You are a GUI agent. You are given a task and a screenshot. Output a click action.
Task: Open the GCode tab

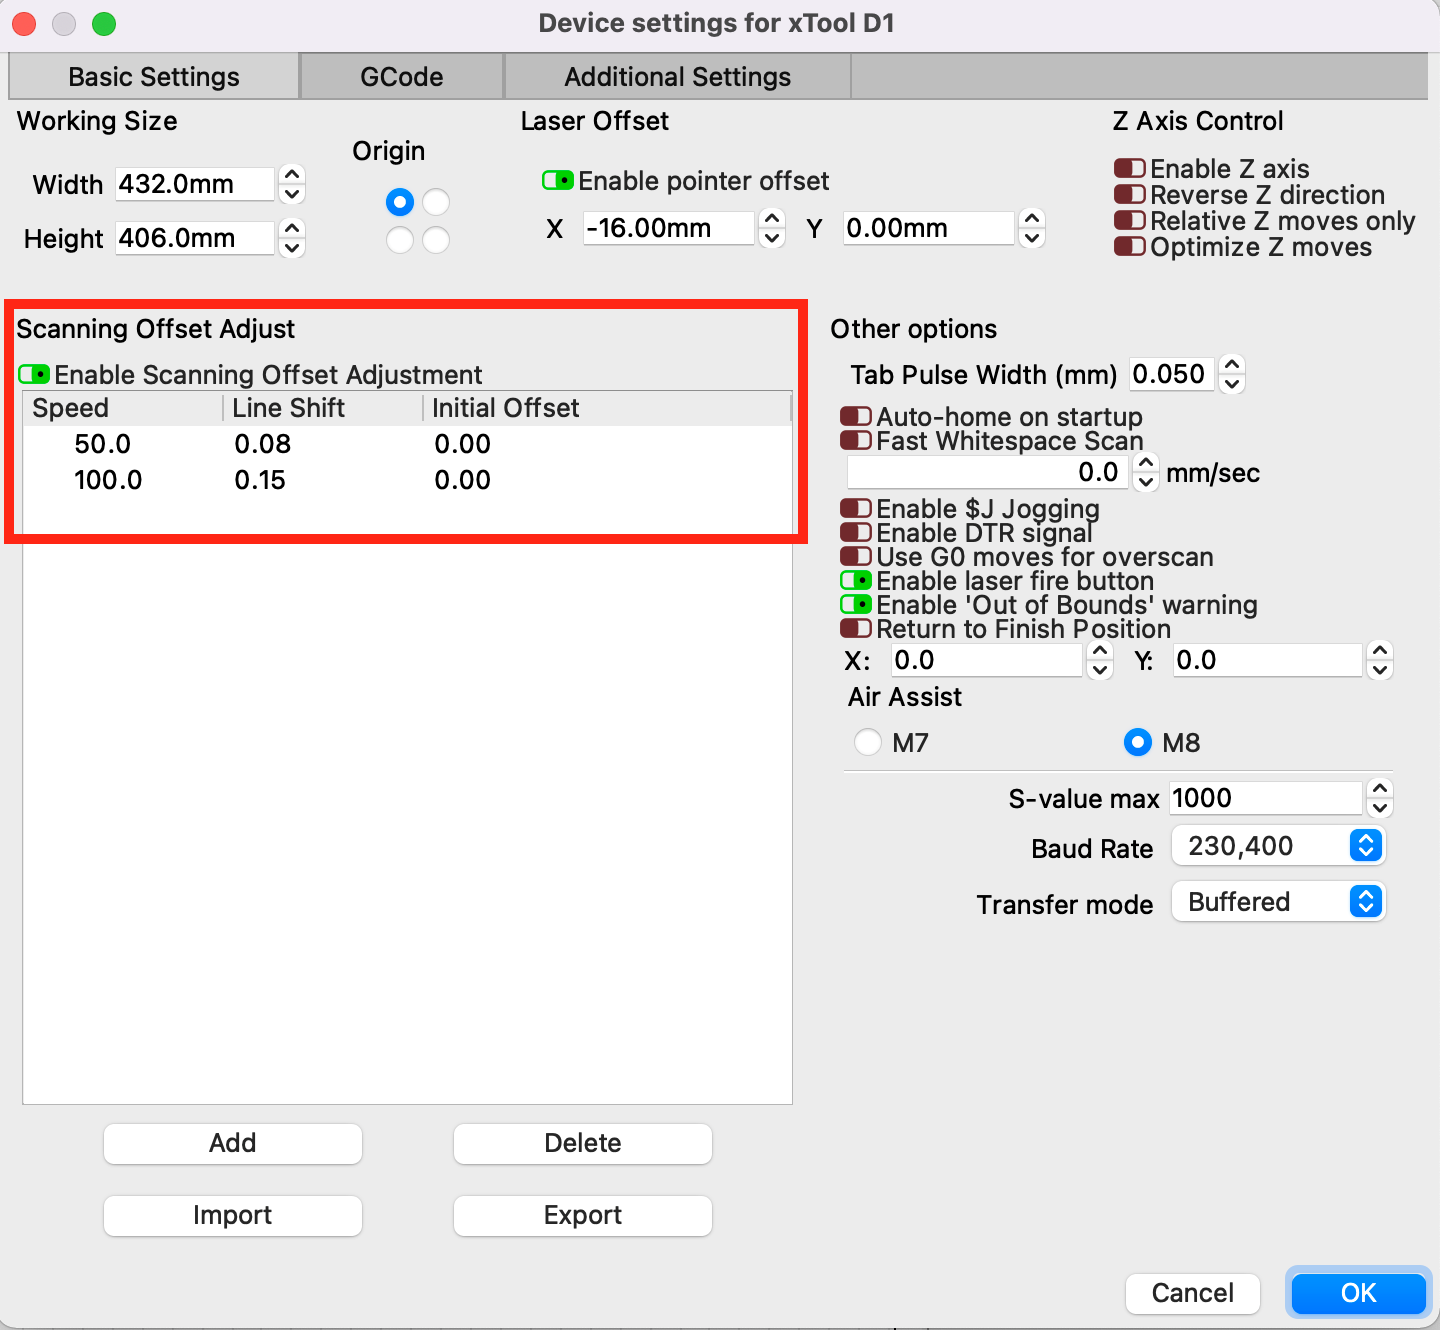tap(402, 77)
